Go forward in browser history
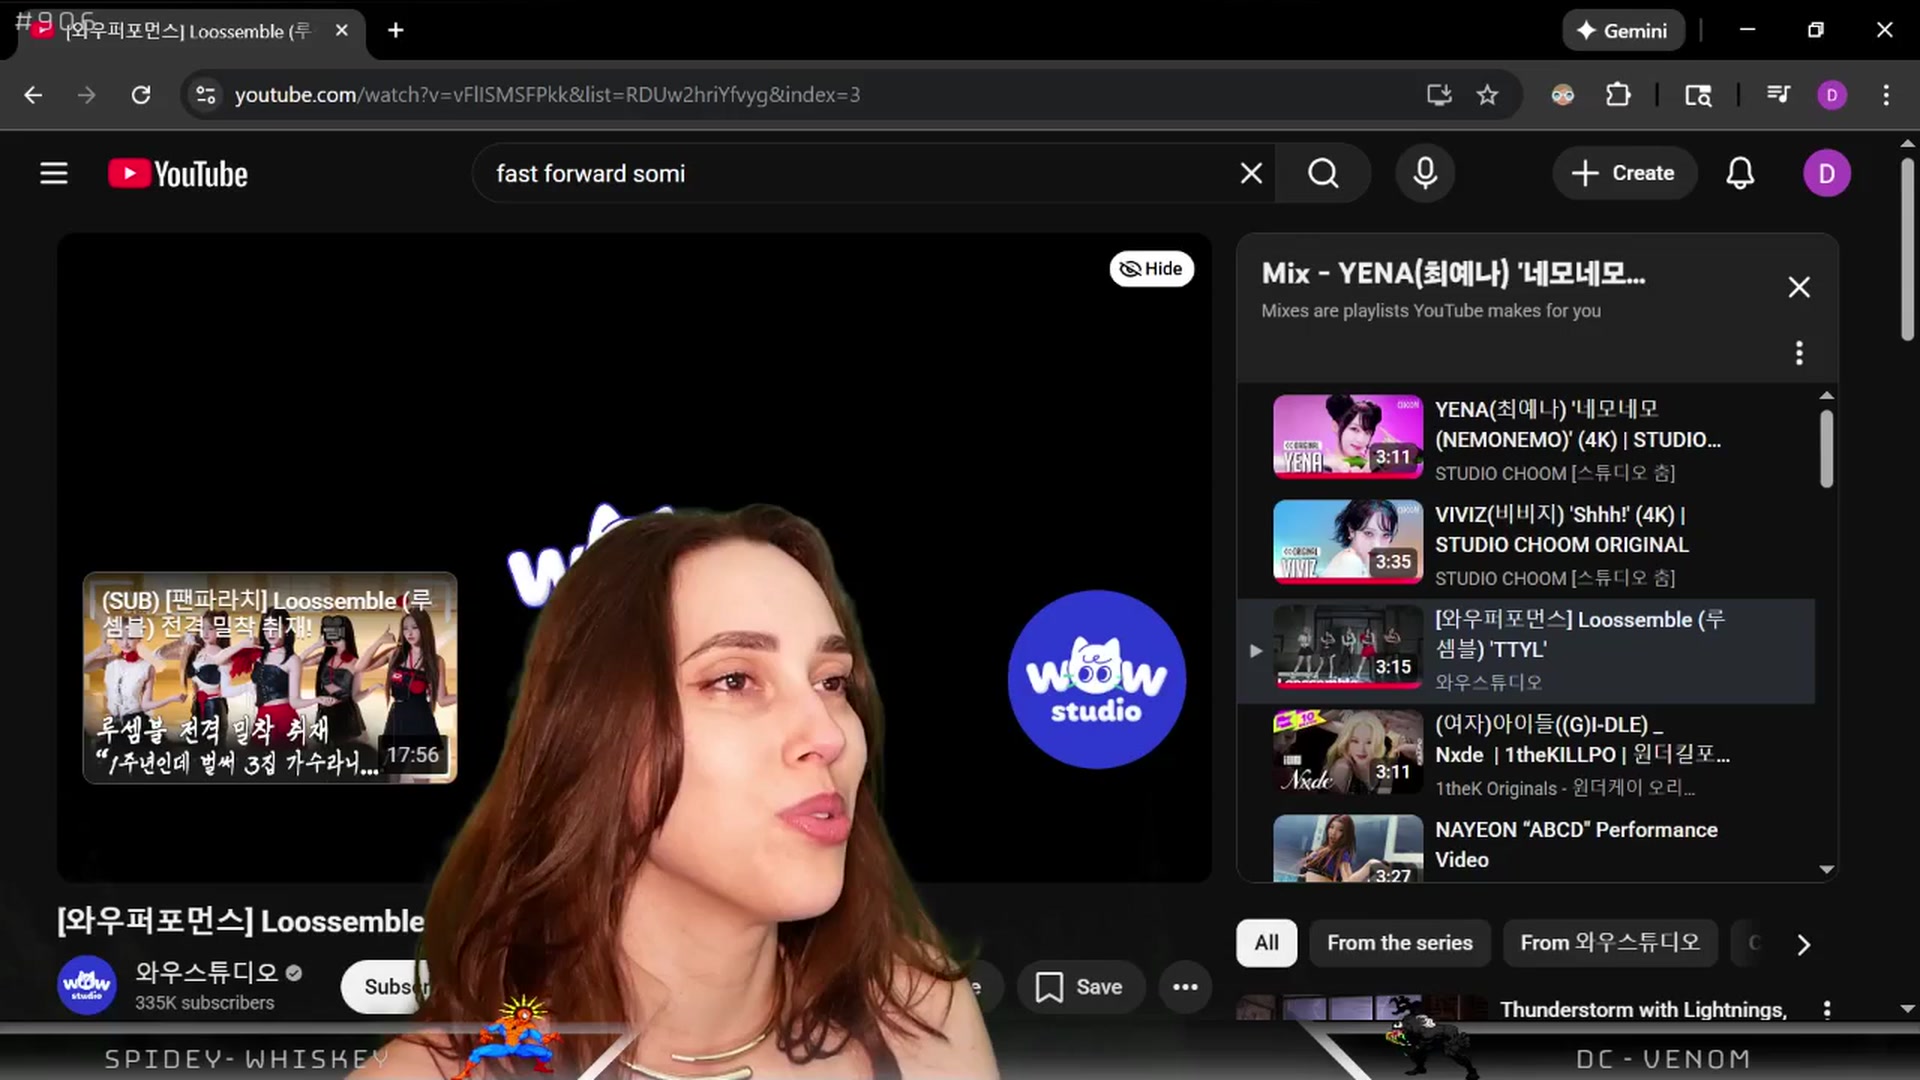The height and width of the screenshot is (1080, 1920). pyautogui.click(x=87, y=95)
